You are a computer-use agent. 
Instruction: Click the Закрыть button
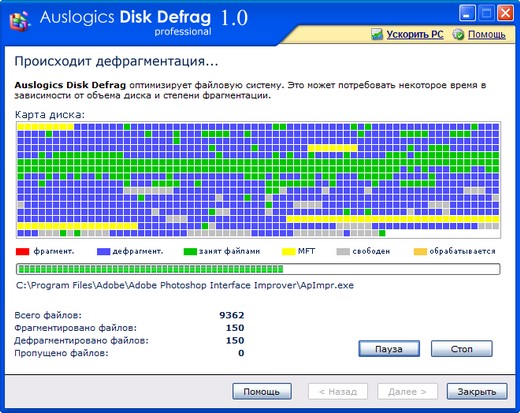[x=477, y=391]
